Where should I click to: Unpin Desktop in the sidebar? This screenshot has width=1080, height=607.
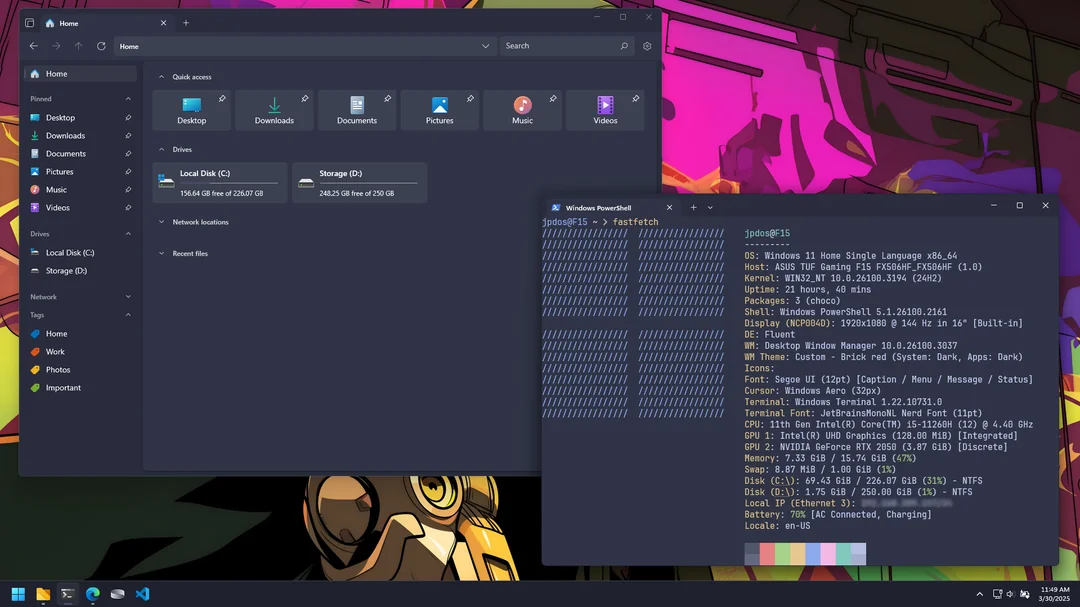pos(128,118)
